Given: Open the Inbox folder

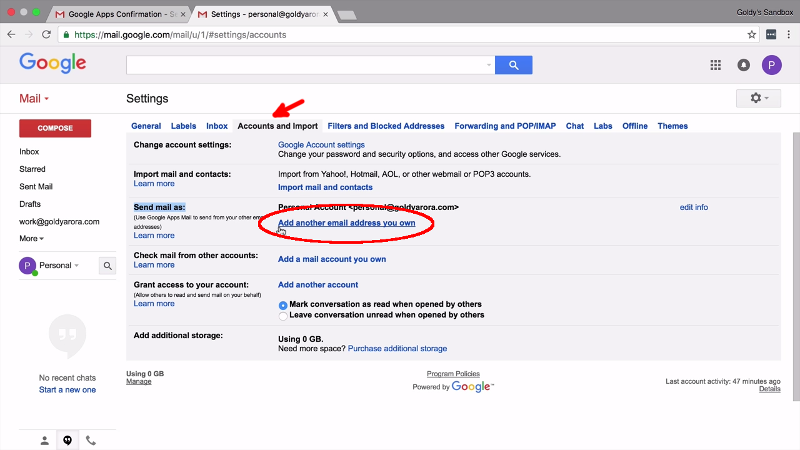Looking at the screenshot, I should [x=29, y=152].
